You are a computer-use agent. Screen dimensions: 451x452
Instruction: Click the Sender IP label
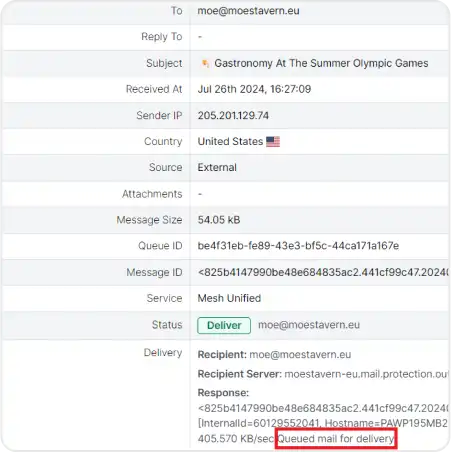pos(159,115)
